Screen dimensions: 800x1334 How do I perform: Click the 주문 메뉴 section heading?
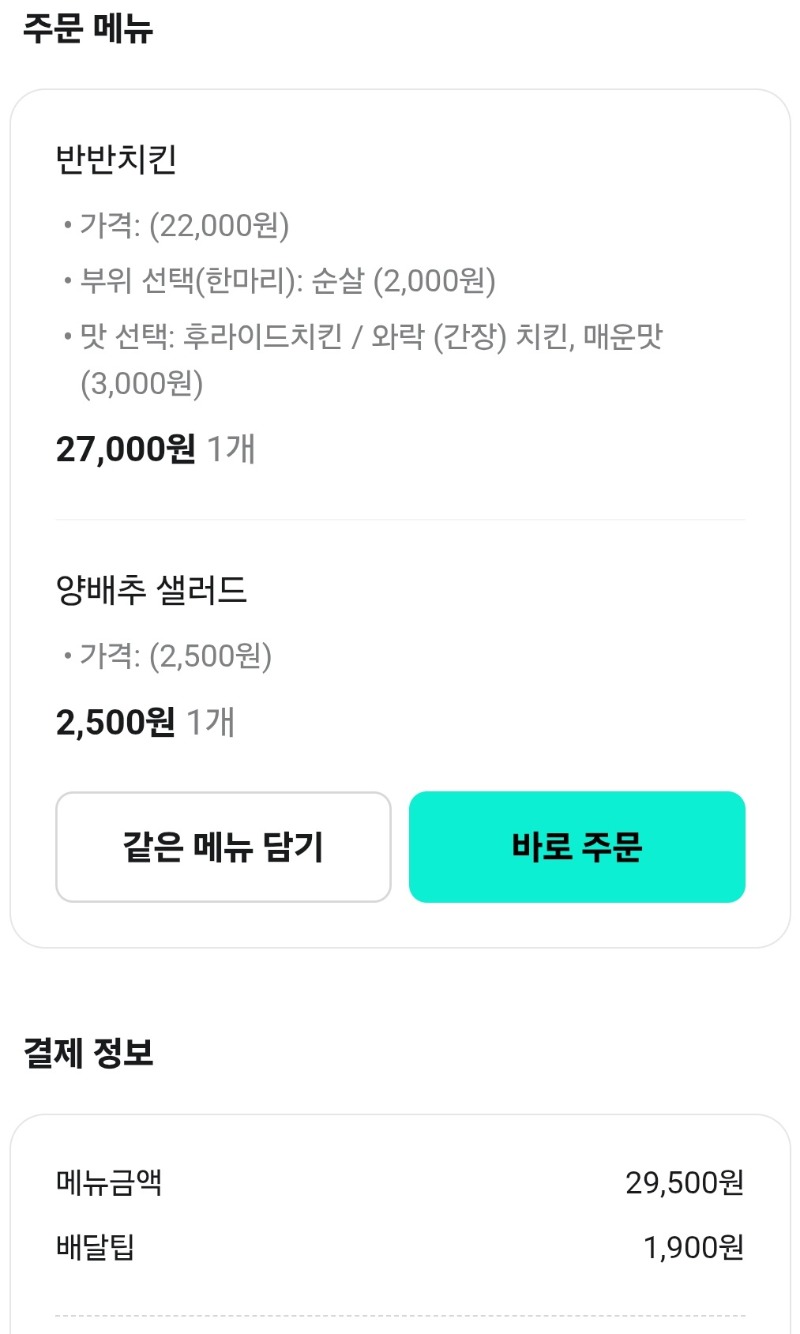[88, 29]
